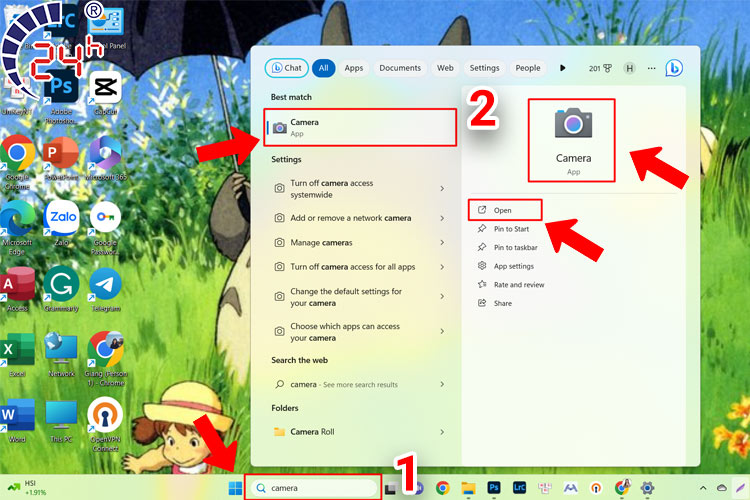Open the HSI stock widget on taskbar
750x500 pixels.
(27, 488)
